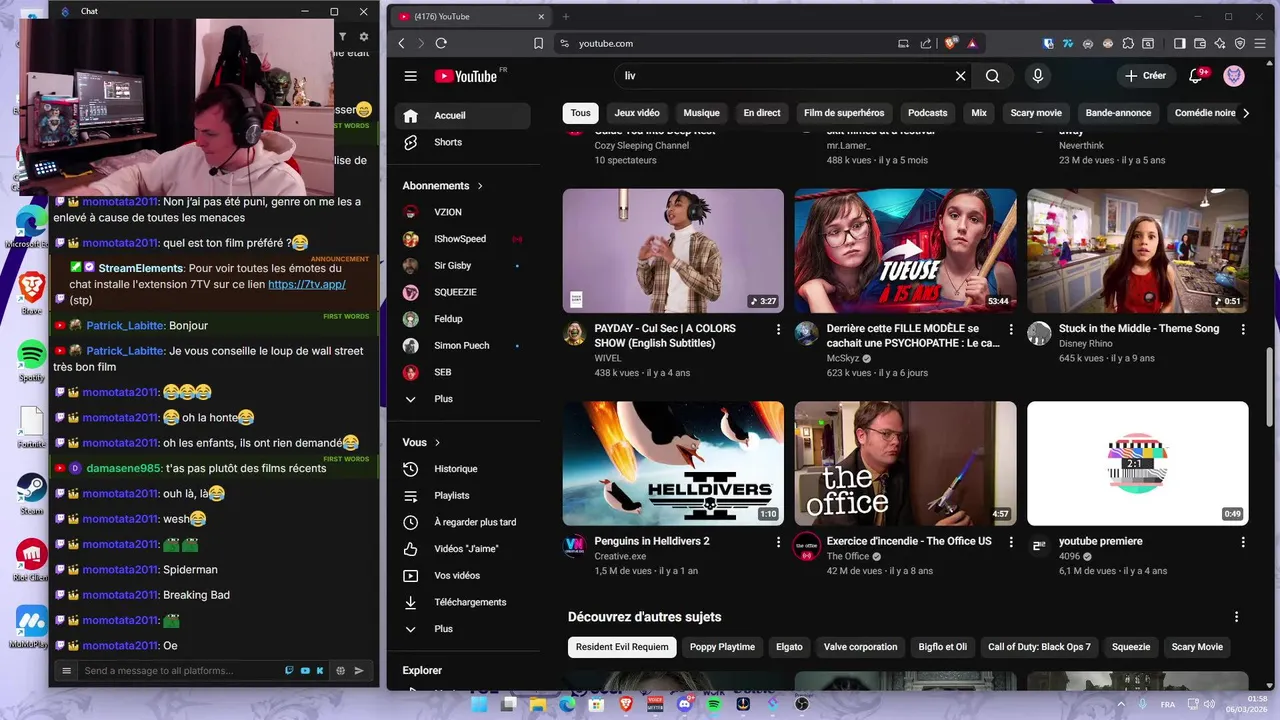
Task: Open the Simon Puech subscription
Action: coord(462,345)
